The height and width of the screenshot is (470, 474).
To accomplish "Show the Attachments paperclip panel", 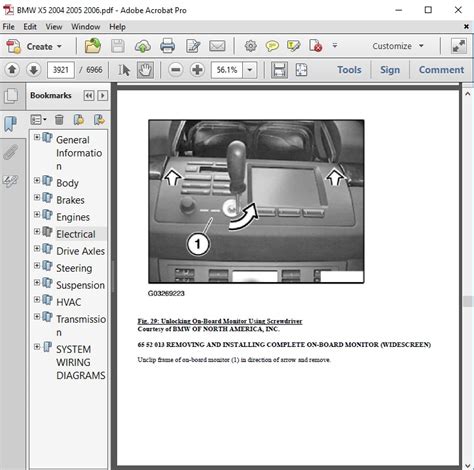I will click(x=10, y=152).
